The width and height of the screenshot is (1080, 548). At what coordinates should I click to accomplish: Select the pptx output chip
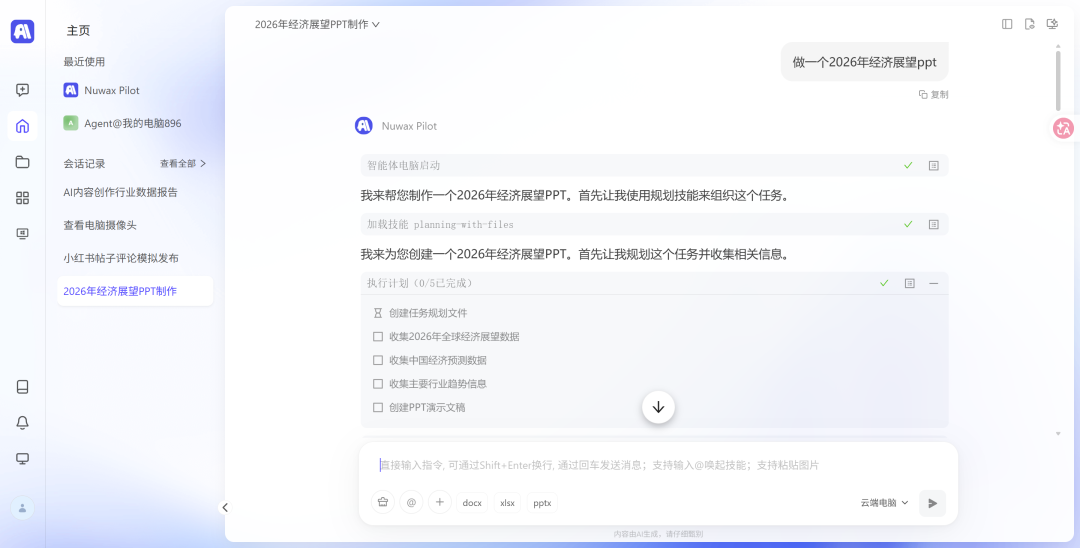pos(542,503)
